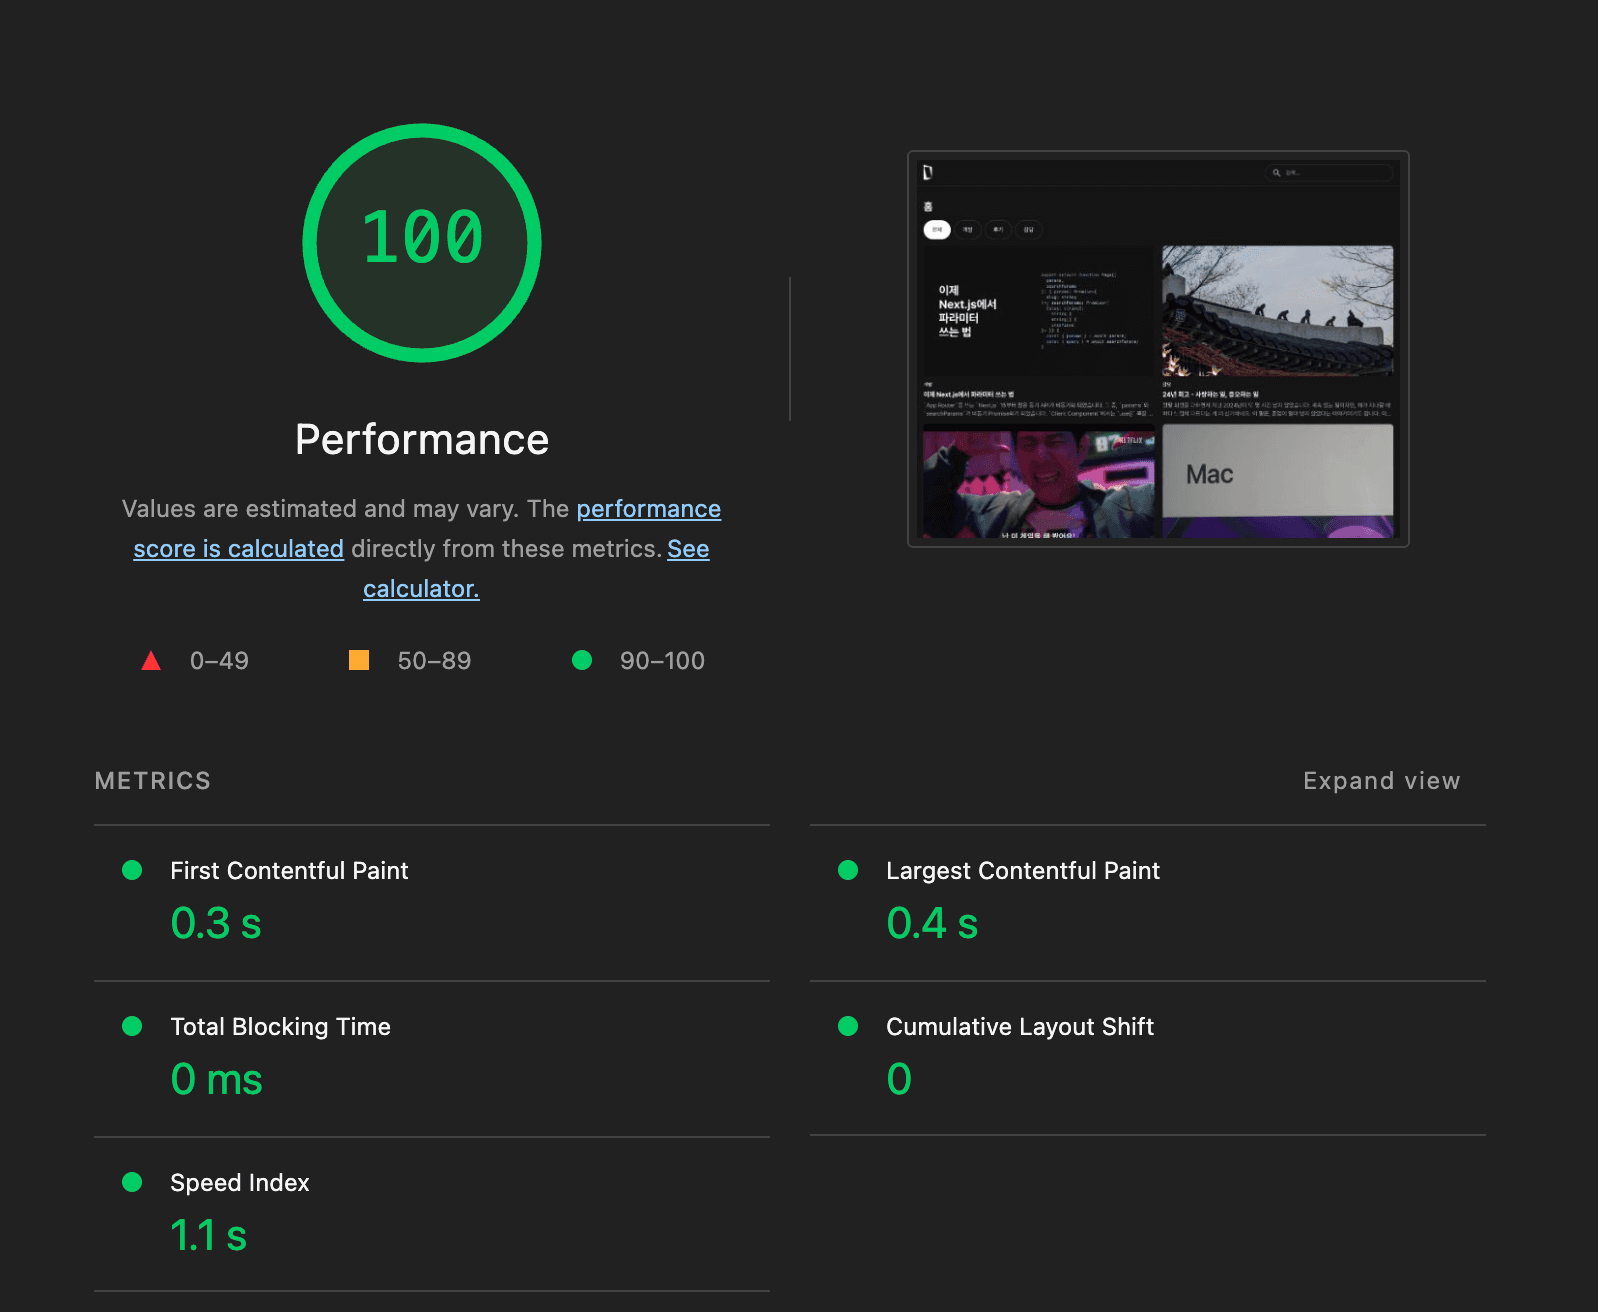1598x1312 pixels.
Task: Click the page screenshot thumbnail
Action: [x=1158, y=349]
